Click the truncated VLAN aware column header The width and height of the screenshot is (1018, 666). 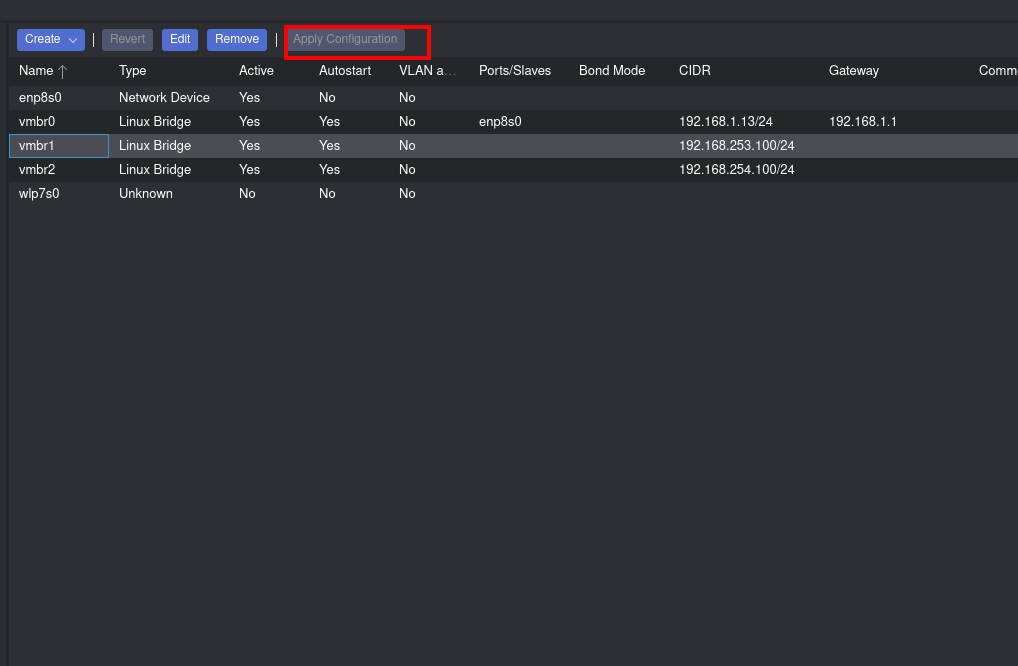click(x=427, y=71)
